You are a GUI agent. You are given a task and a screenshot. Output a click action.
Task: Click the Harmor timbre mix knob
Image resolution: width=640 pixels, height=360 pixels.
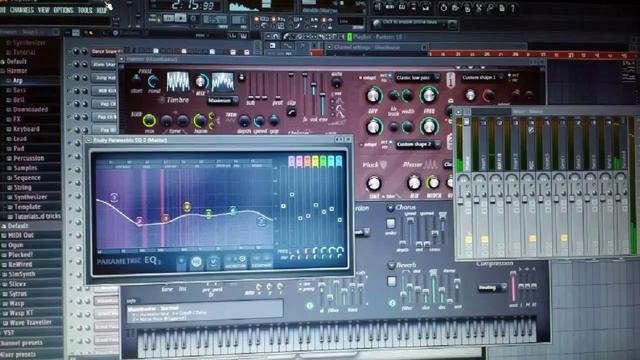click(200, 82)
